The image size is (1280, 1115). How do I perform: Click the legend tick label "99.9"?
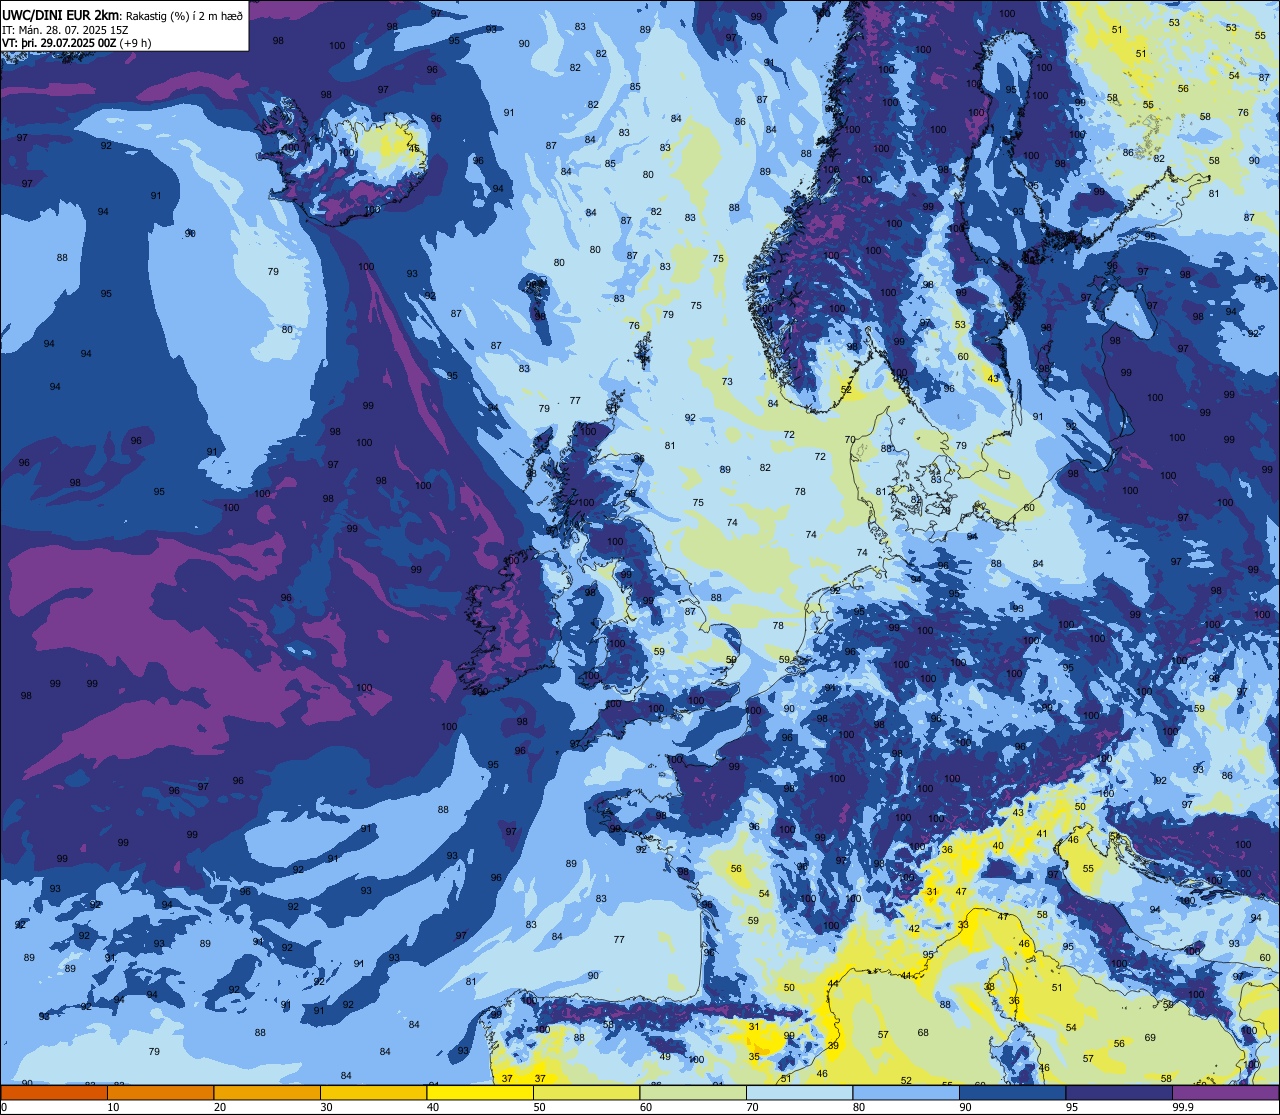coord(1183,1107)
